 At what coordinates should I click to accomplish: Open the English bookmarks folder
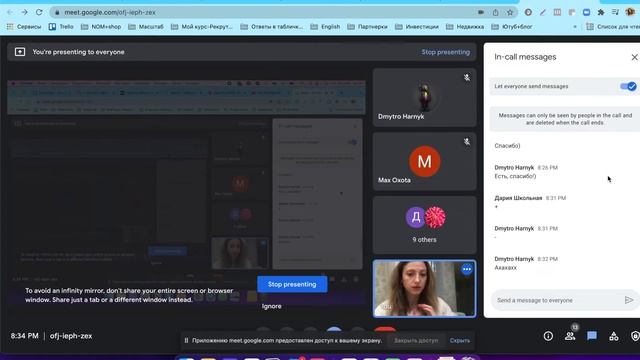(325, 27)
